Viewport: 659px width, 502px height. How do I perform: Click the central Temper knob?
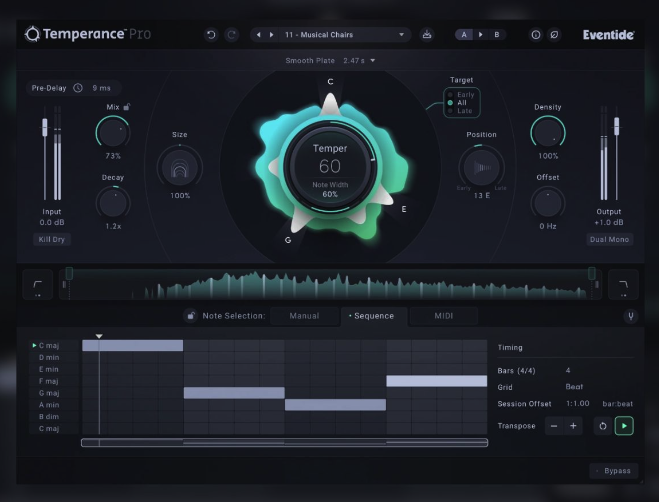(330, 168)
